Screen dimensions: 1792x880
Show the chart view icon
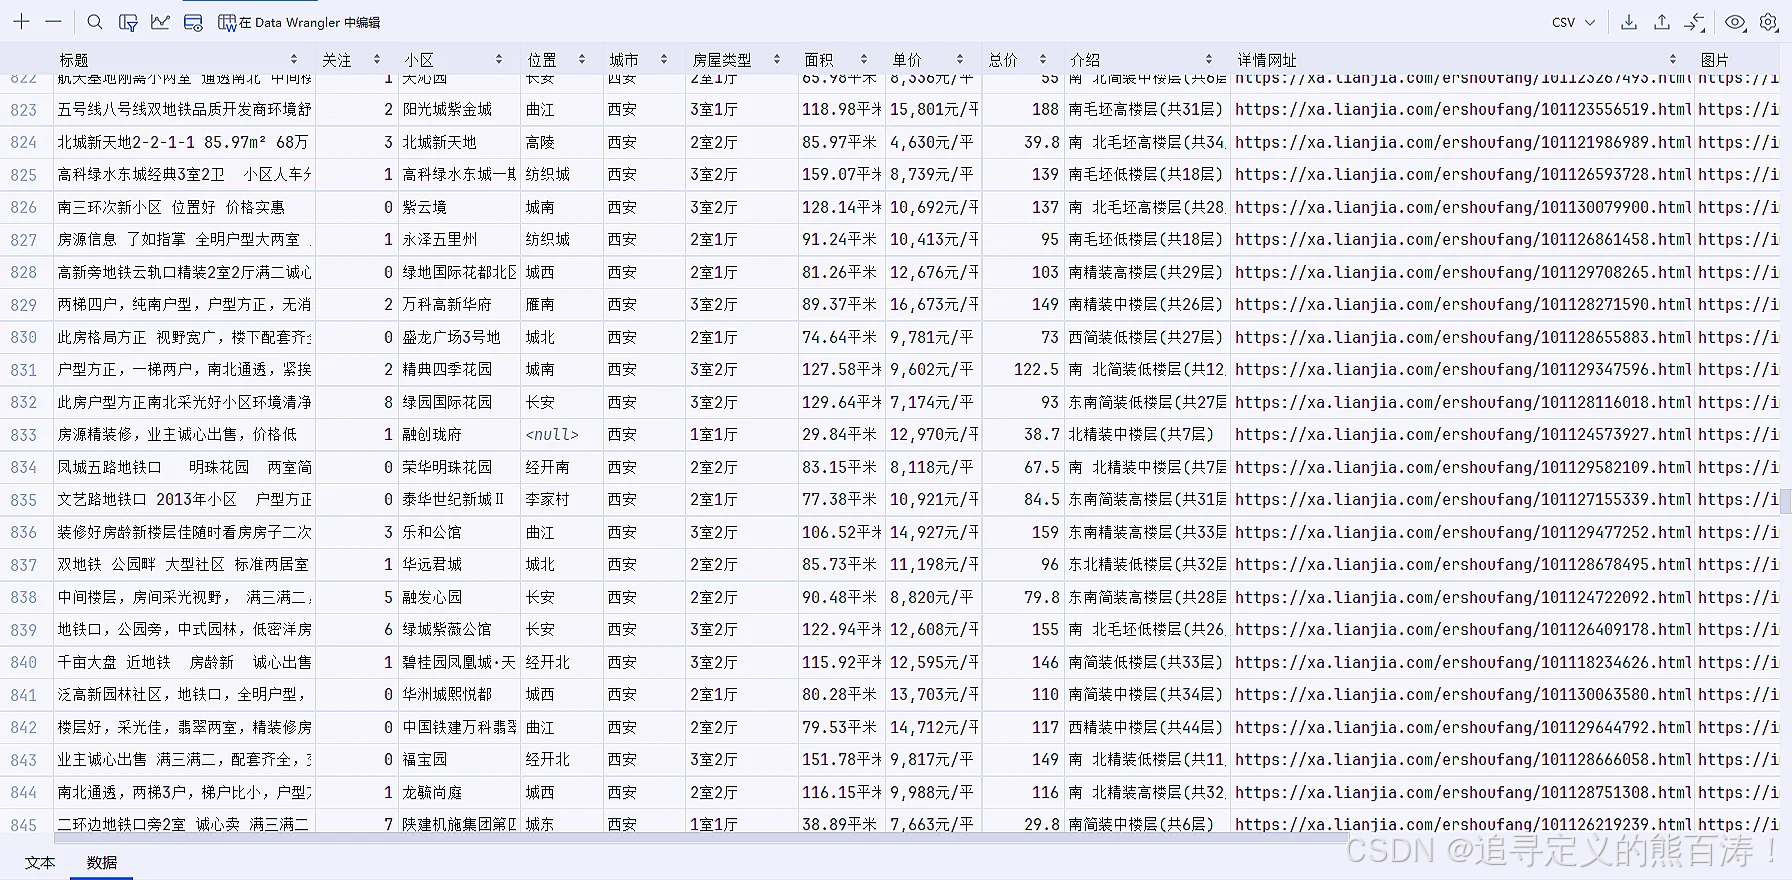(x=160, y=21)
